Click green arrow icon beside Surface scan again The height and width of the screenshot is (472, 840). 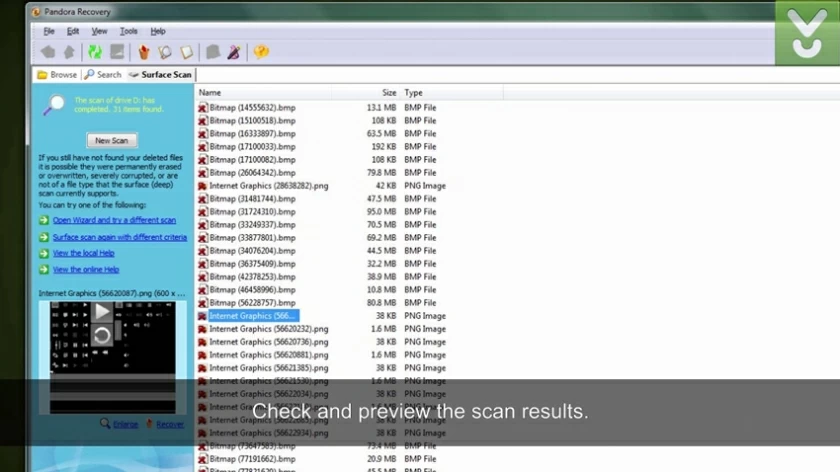44,237
